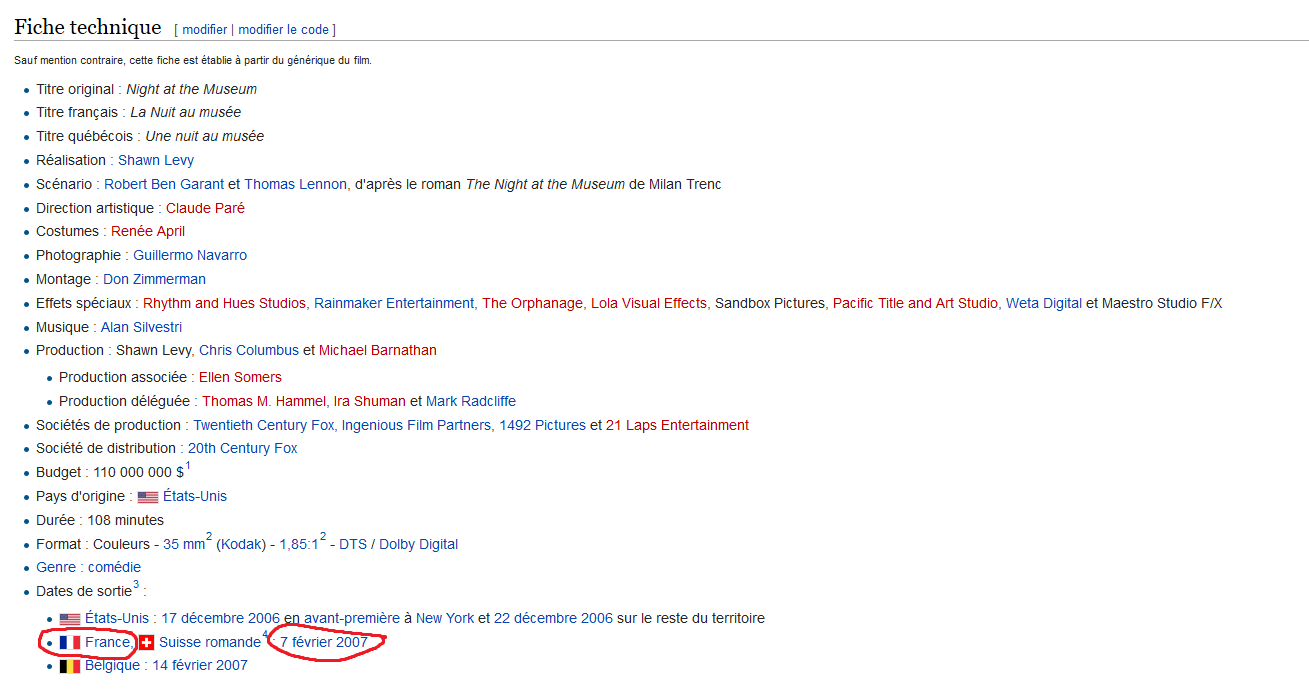Open the Don Zimmerman link
The width and height of the screenshot is (1309, 699).
[x=154, y=279]
